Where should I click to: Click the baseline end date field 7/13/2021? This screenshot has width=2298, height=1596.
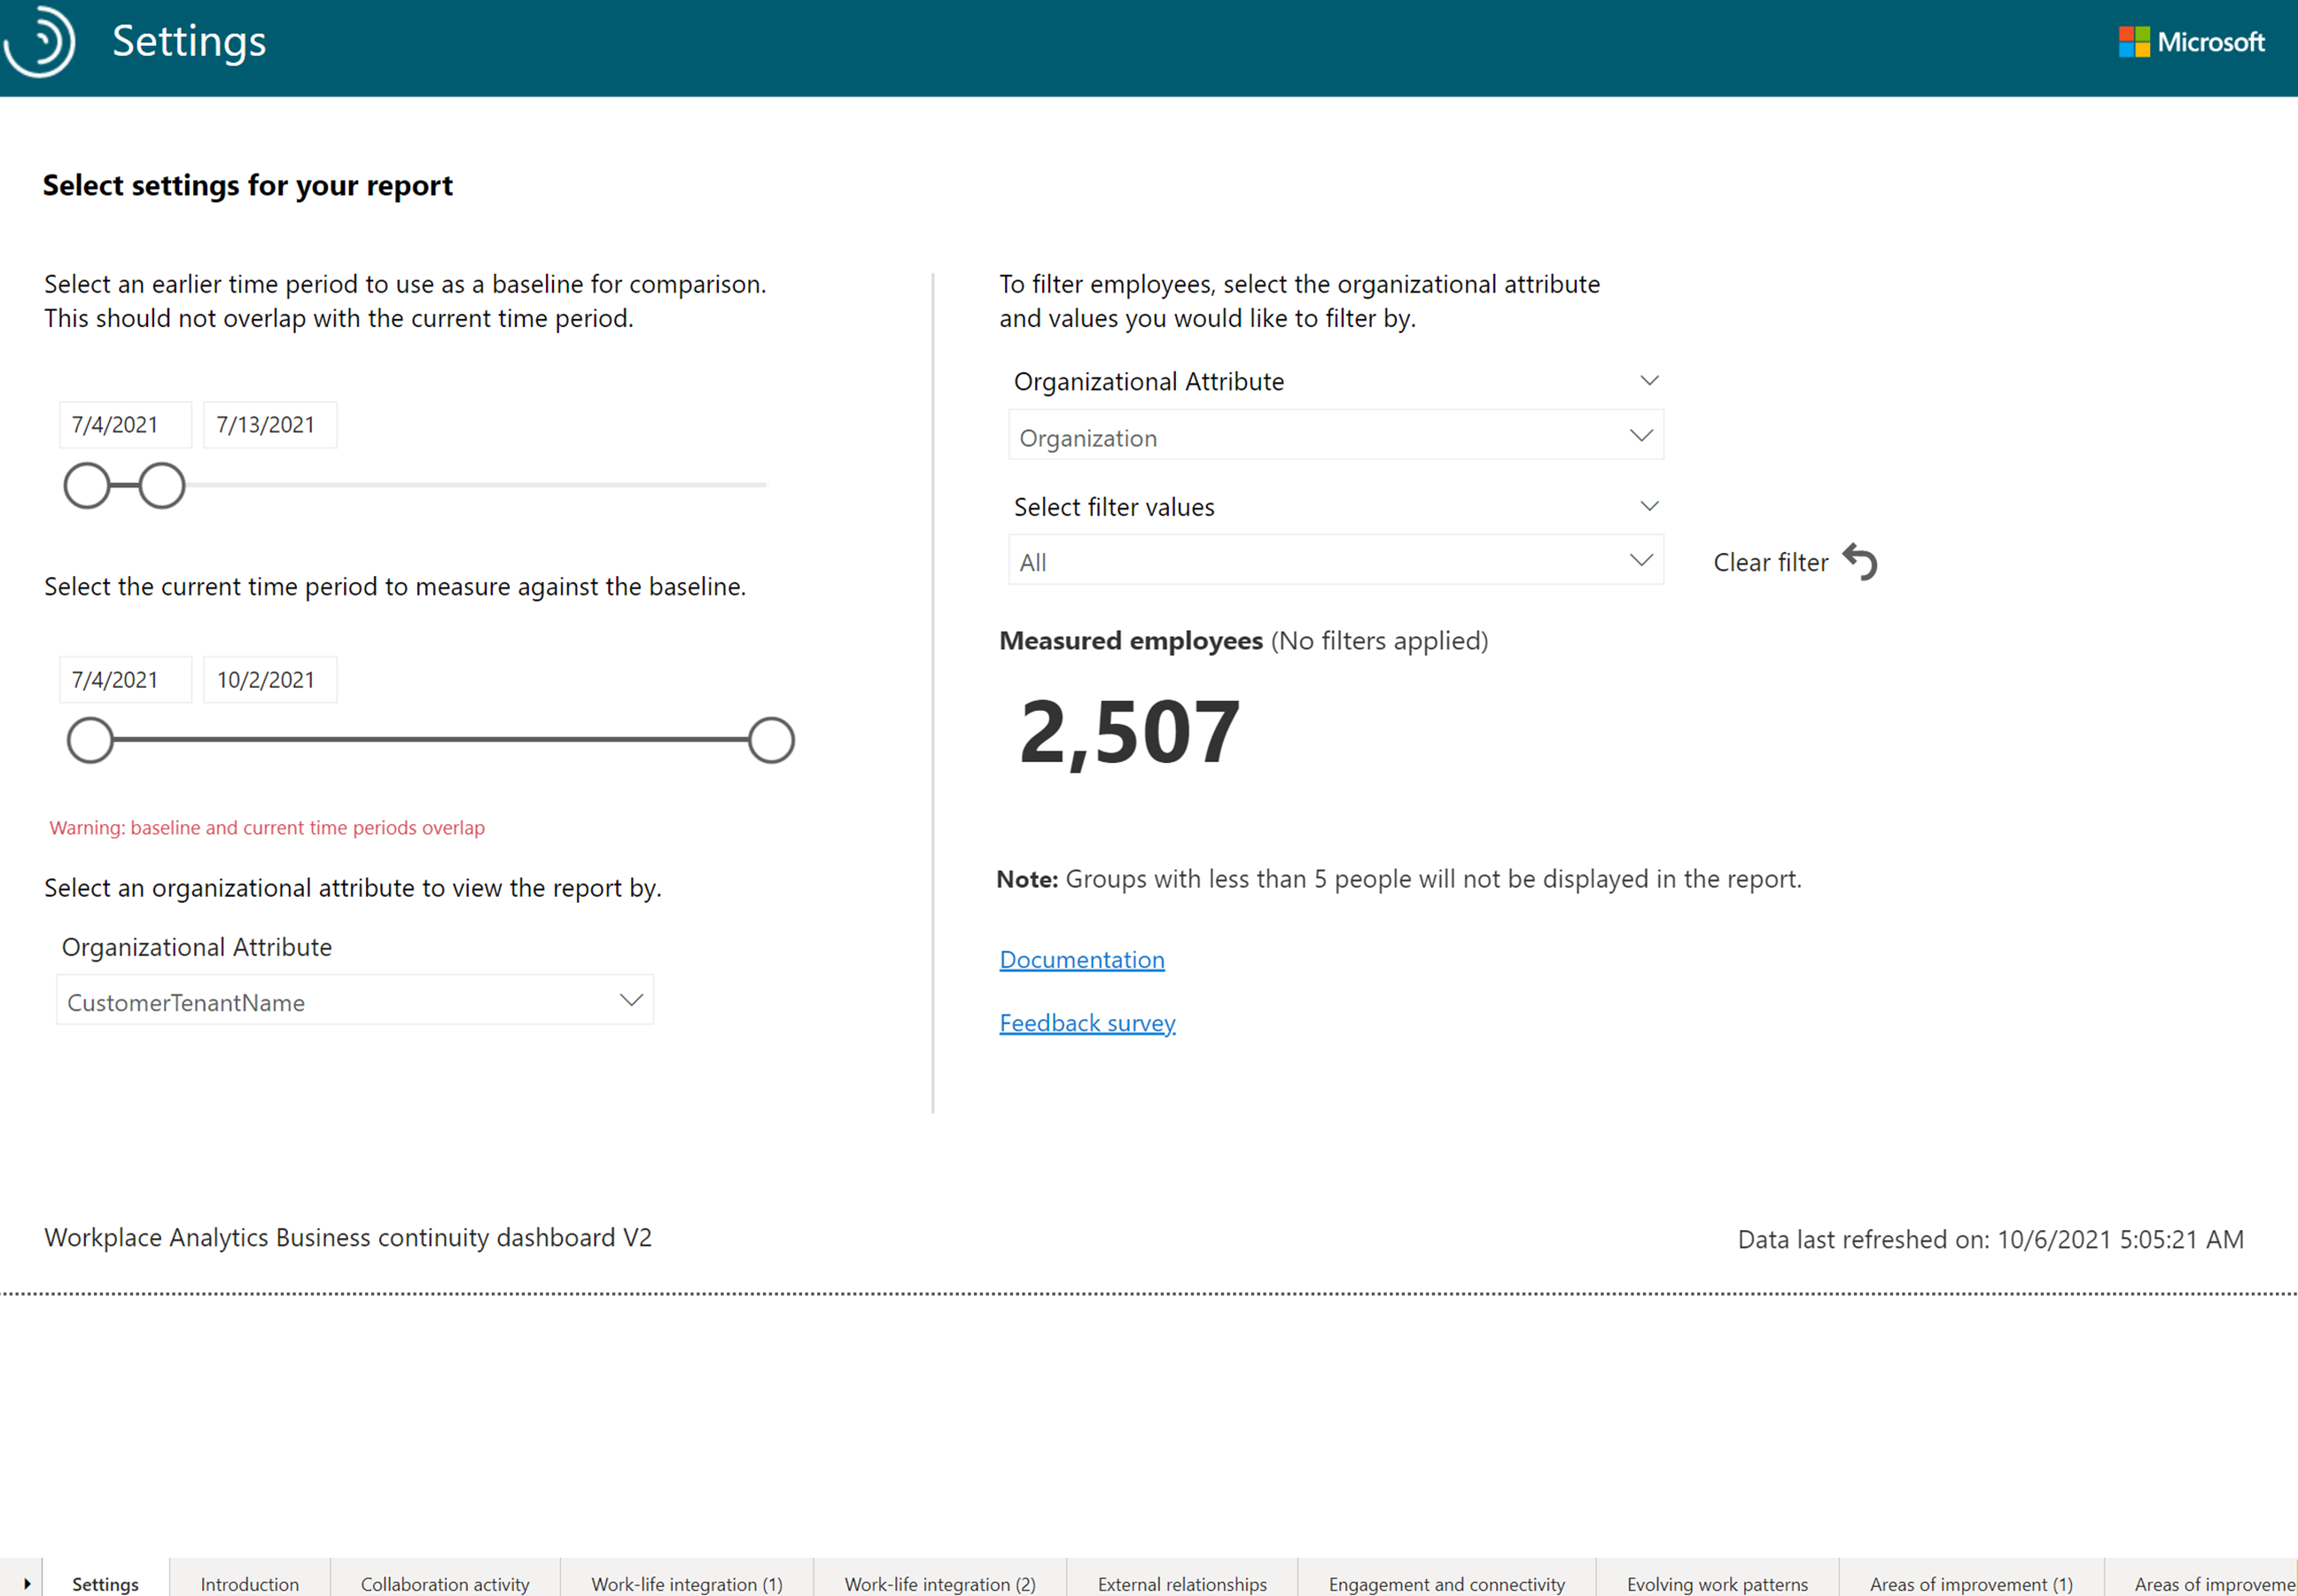coord(270,425)
